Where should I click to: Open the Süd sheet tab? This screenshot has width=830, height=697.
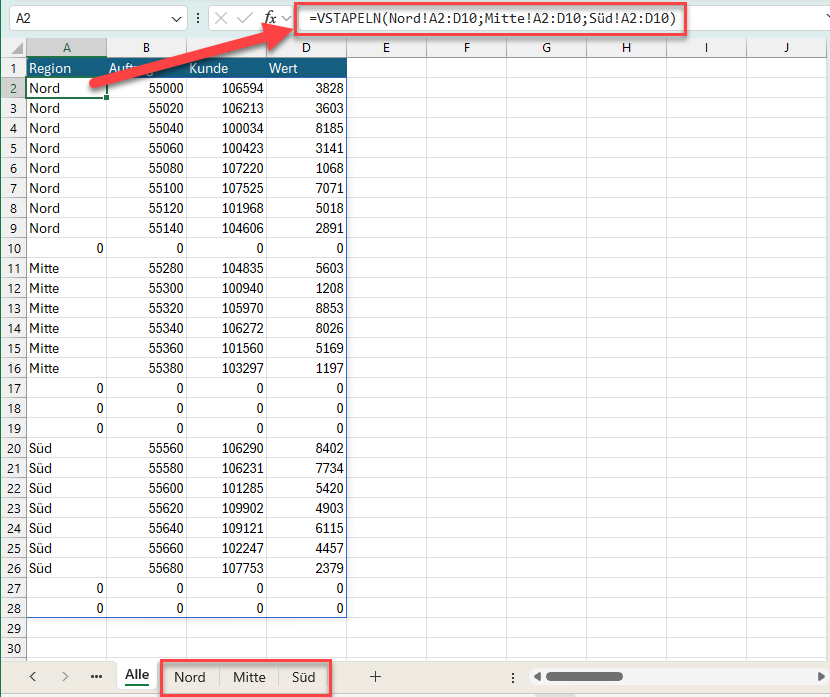303,677
